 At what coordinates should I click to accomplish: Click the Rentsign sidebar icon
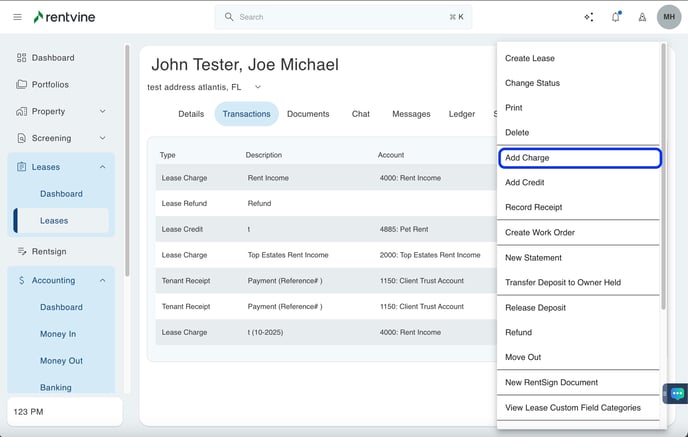pos(22,251)
